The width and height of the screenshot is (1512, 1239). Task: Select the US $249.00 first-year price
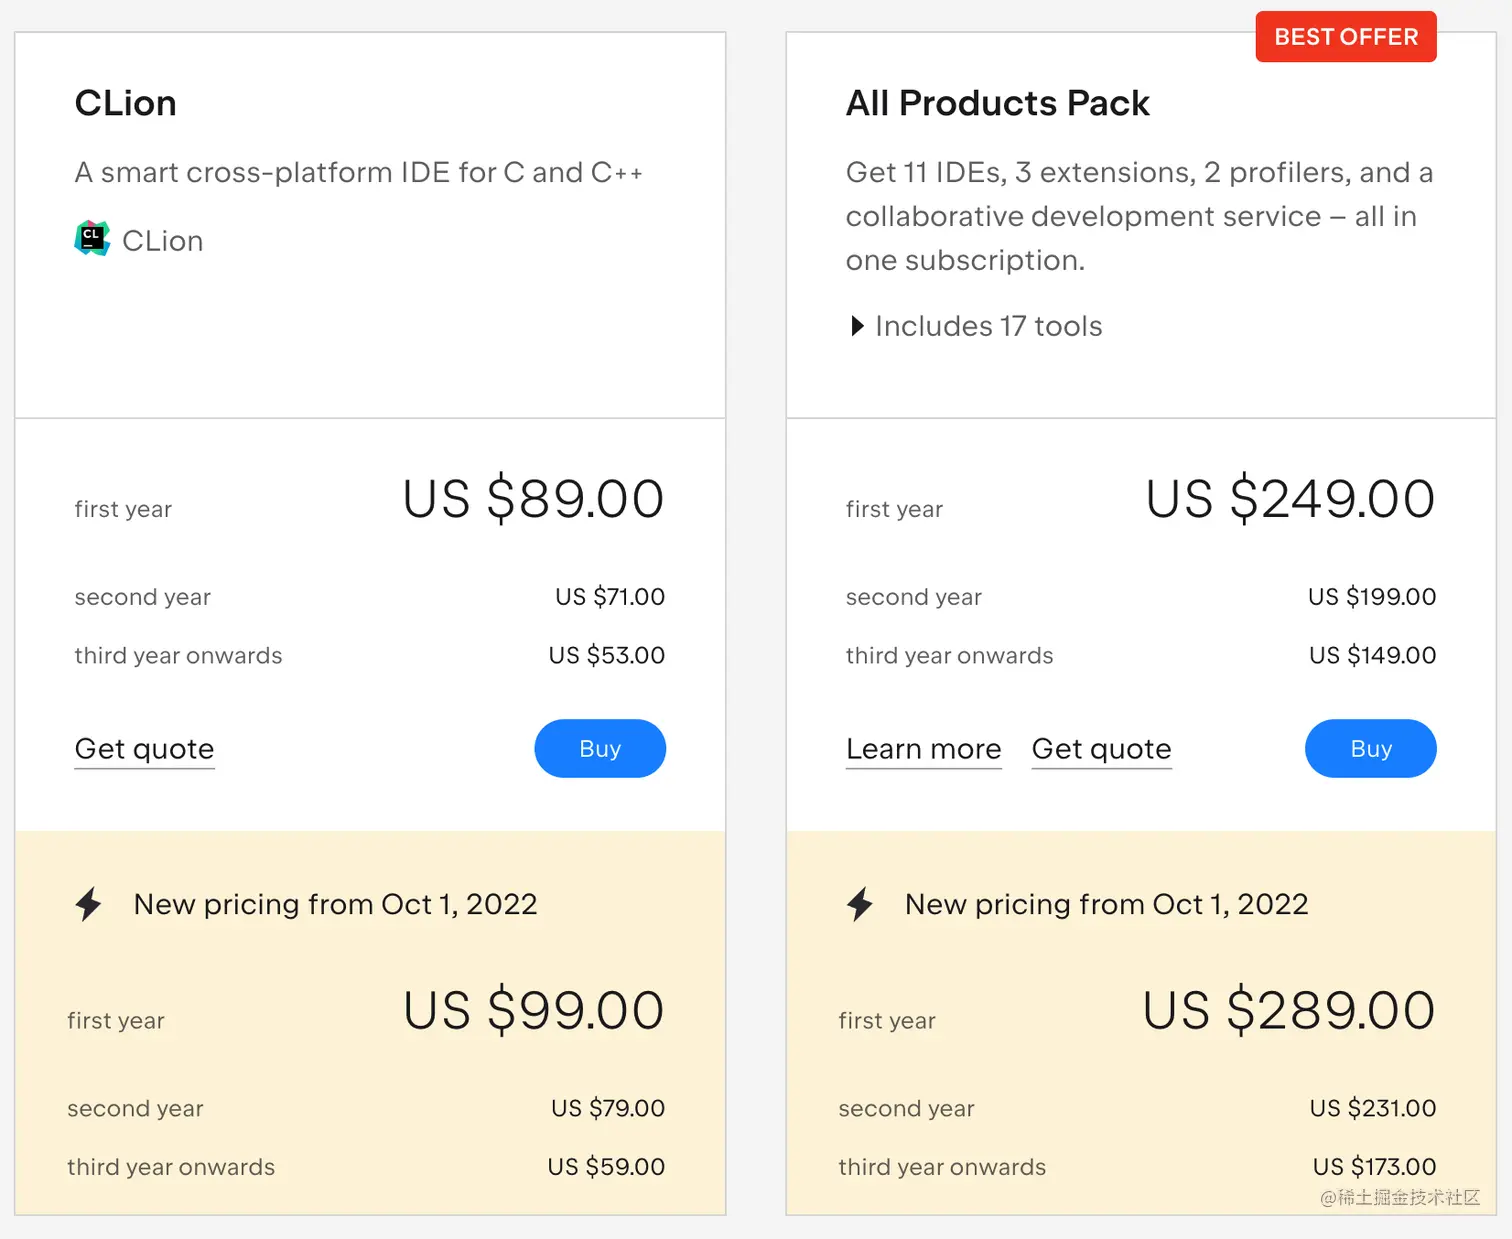pos(1289,499)
